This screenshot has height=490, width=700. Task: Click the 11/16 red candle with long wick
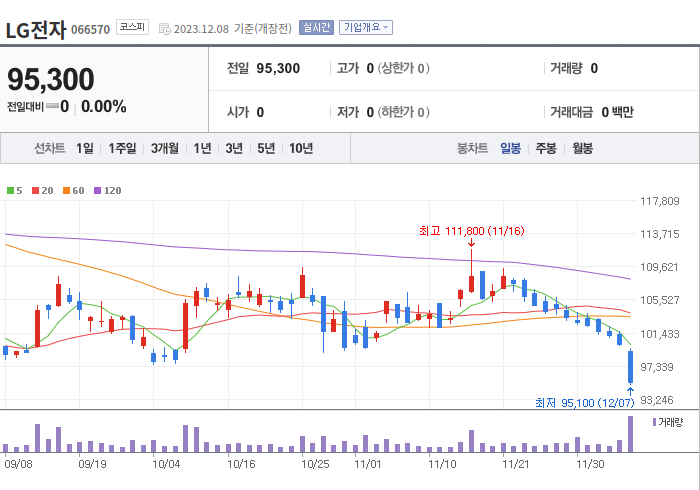[471, 271]
